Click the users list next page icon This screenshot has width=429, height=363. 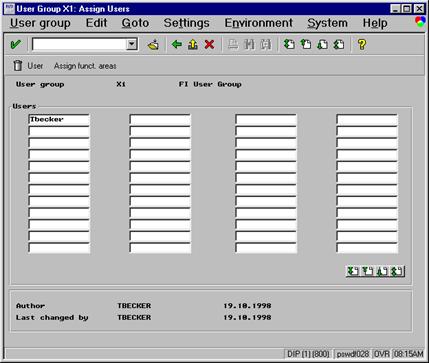382,271
